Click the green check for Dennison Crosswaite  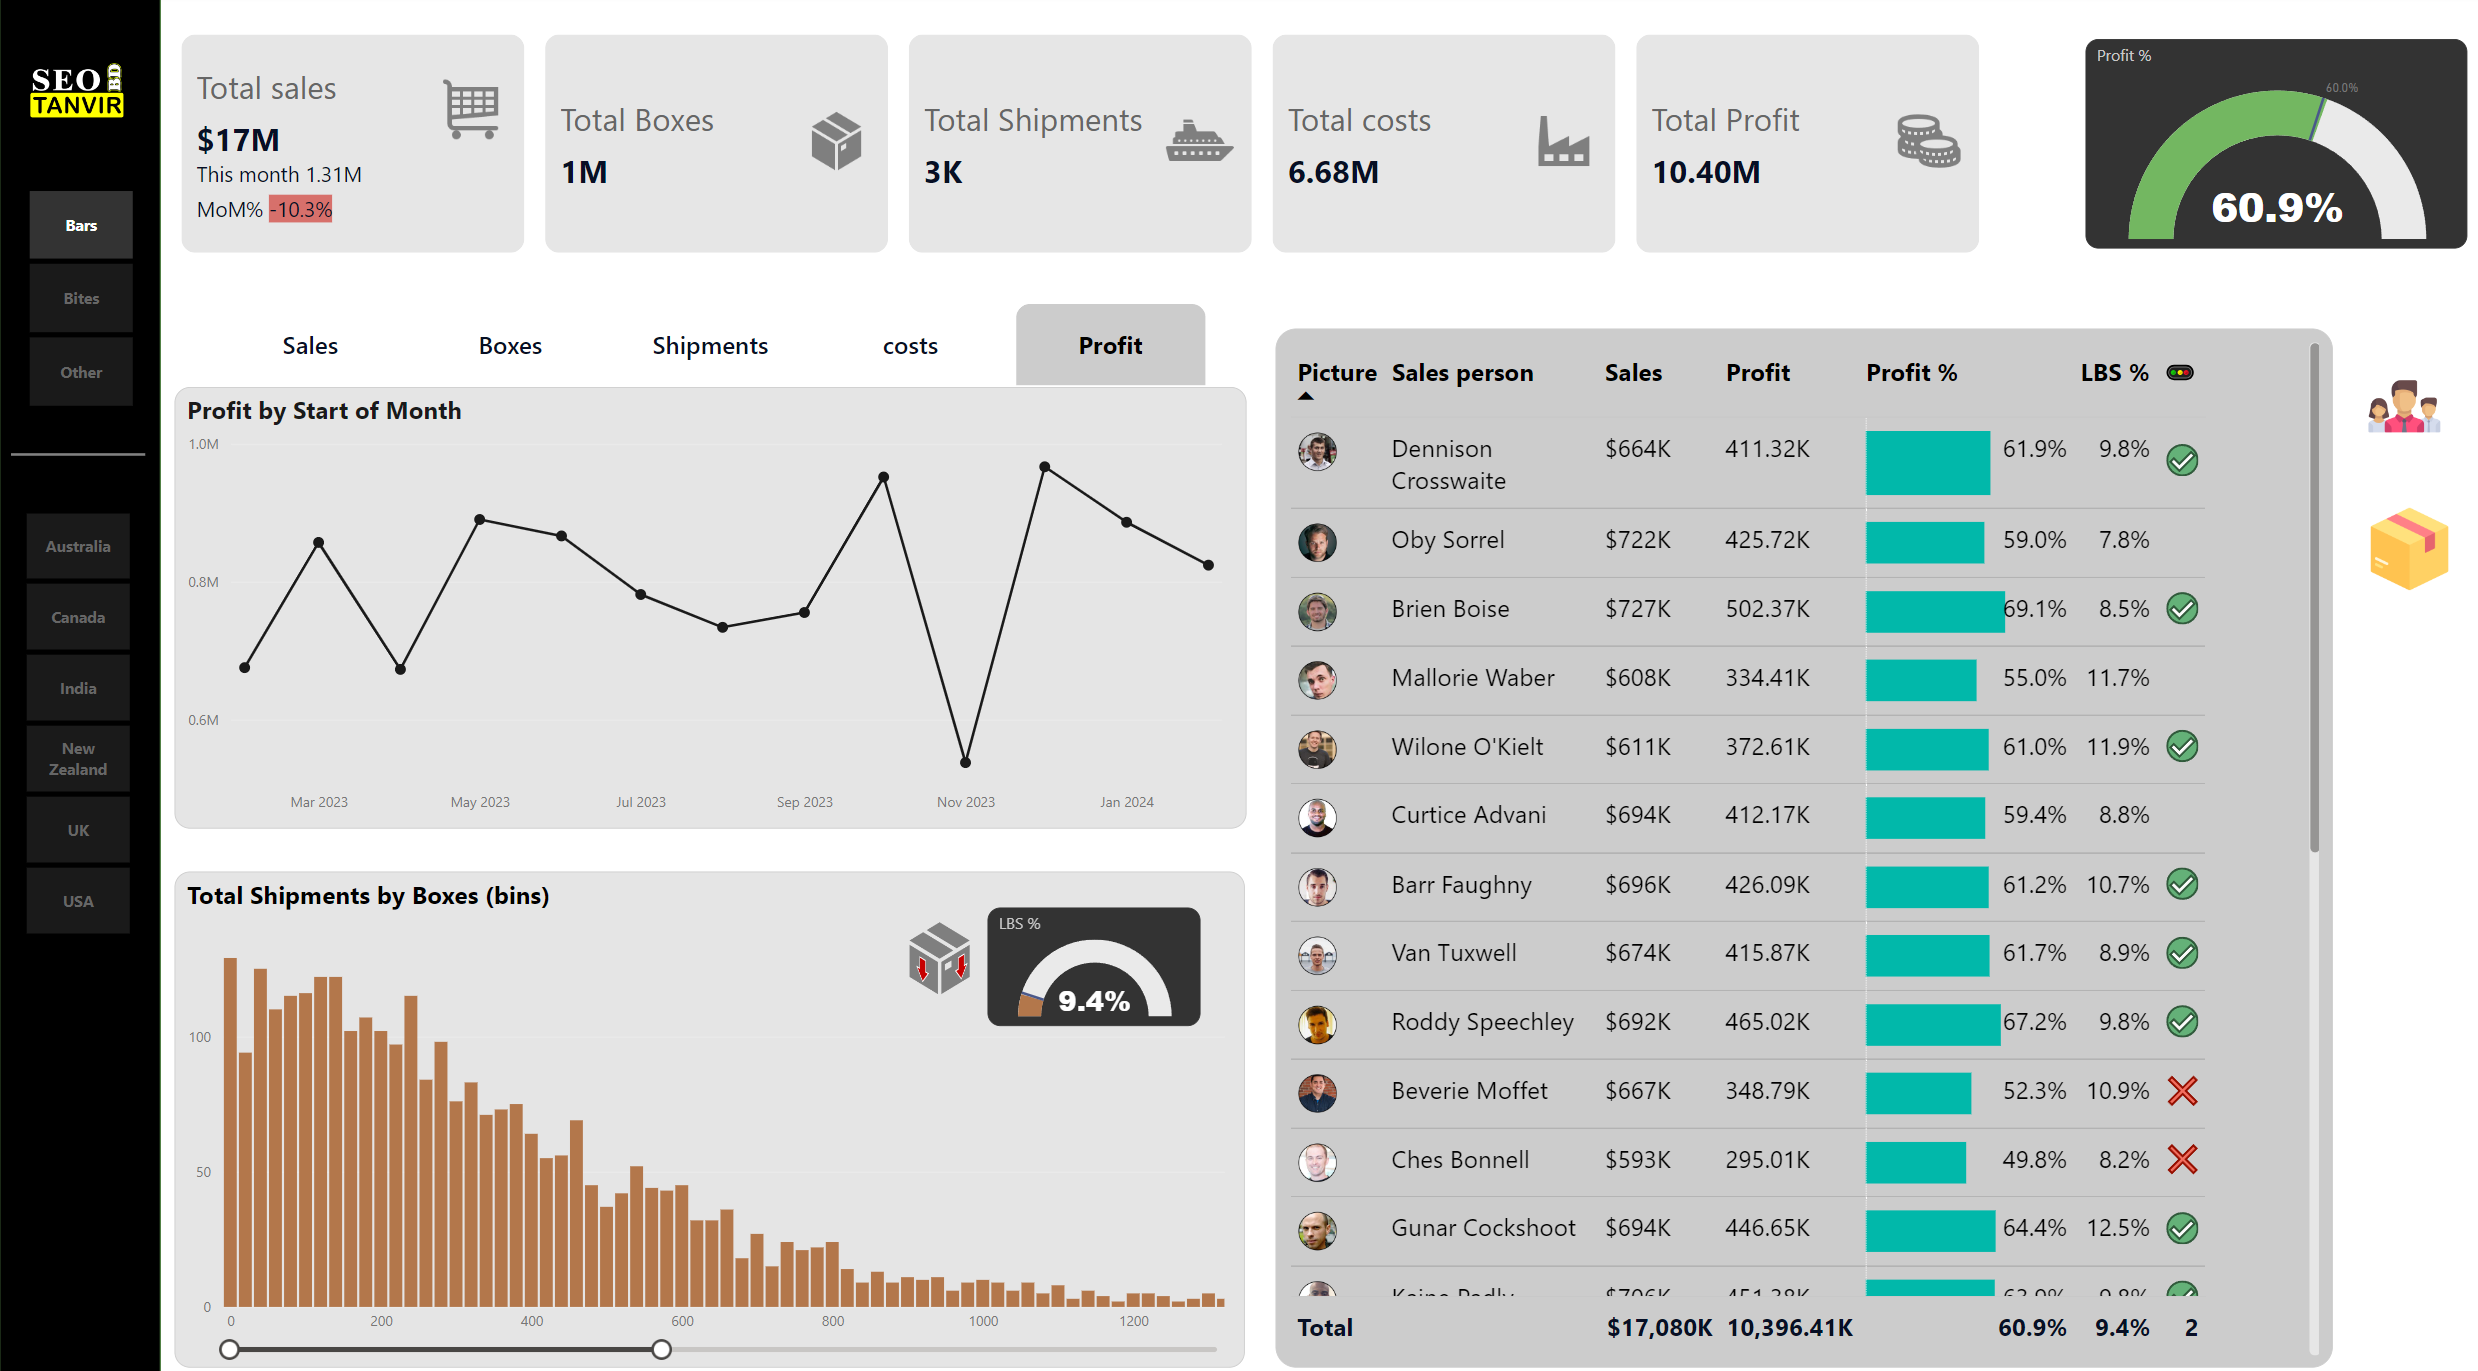click(2182, 461)
